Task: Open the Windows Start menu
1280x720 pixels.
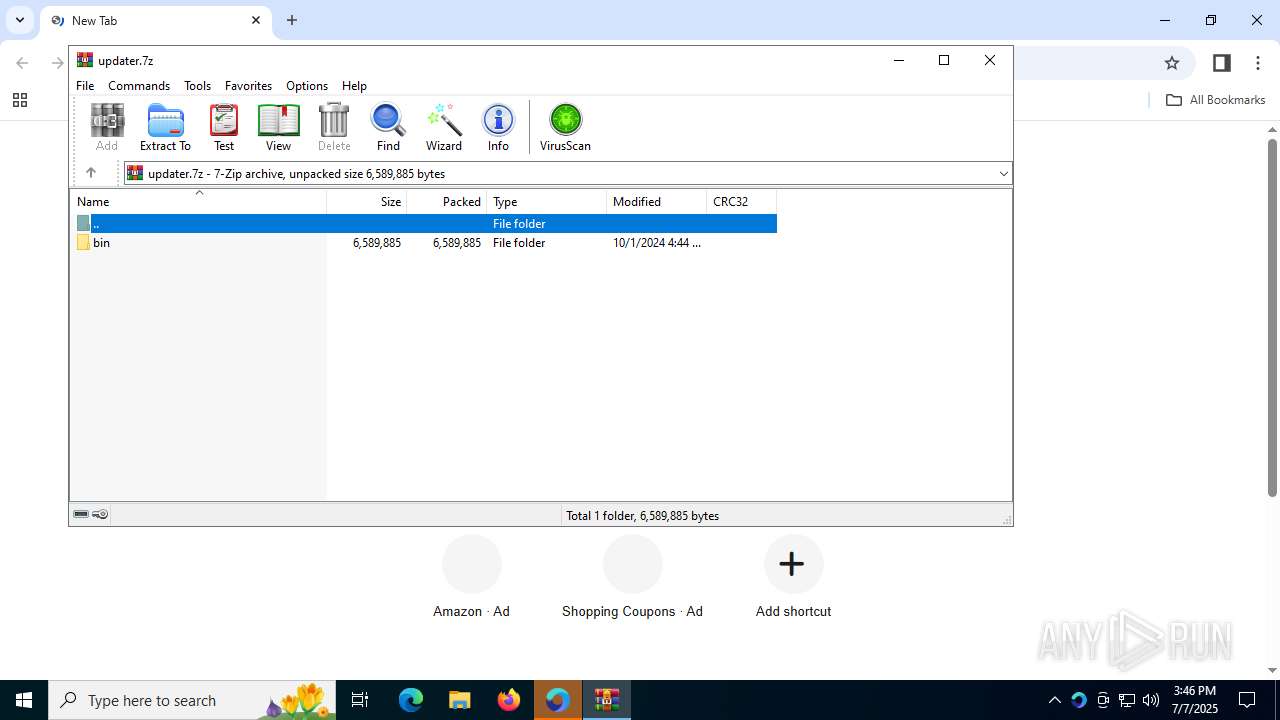Action: click(x=24, y=700)
